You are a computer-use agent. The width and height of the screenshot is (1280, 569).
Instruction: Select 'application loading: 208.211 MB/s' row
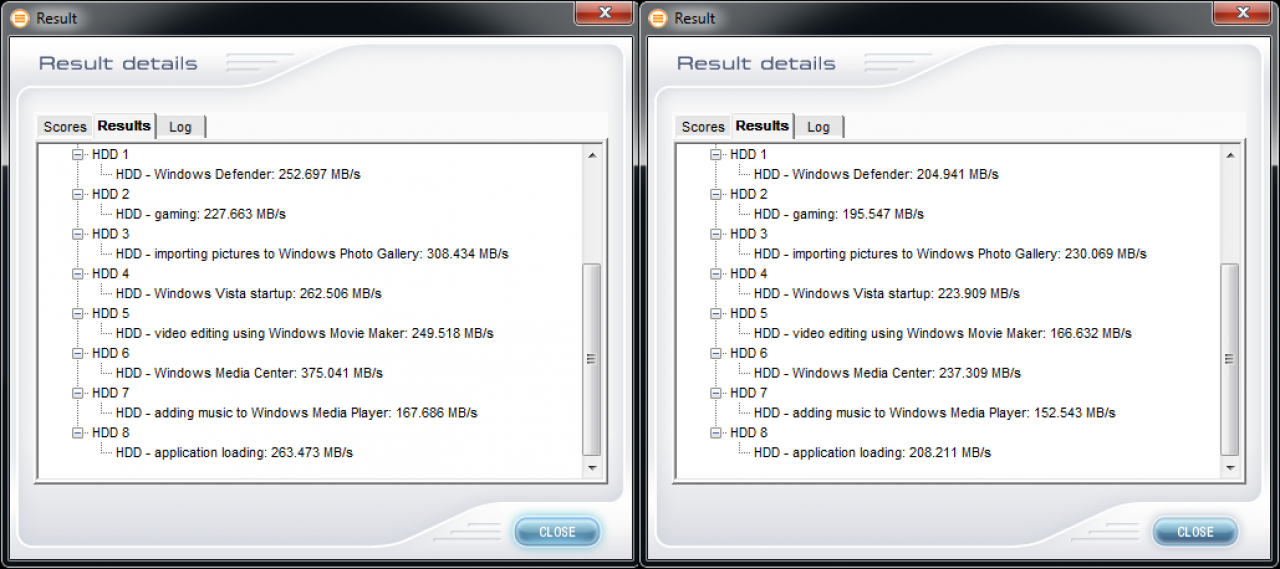[872, 453]
